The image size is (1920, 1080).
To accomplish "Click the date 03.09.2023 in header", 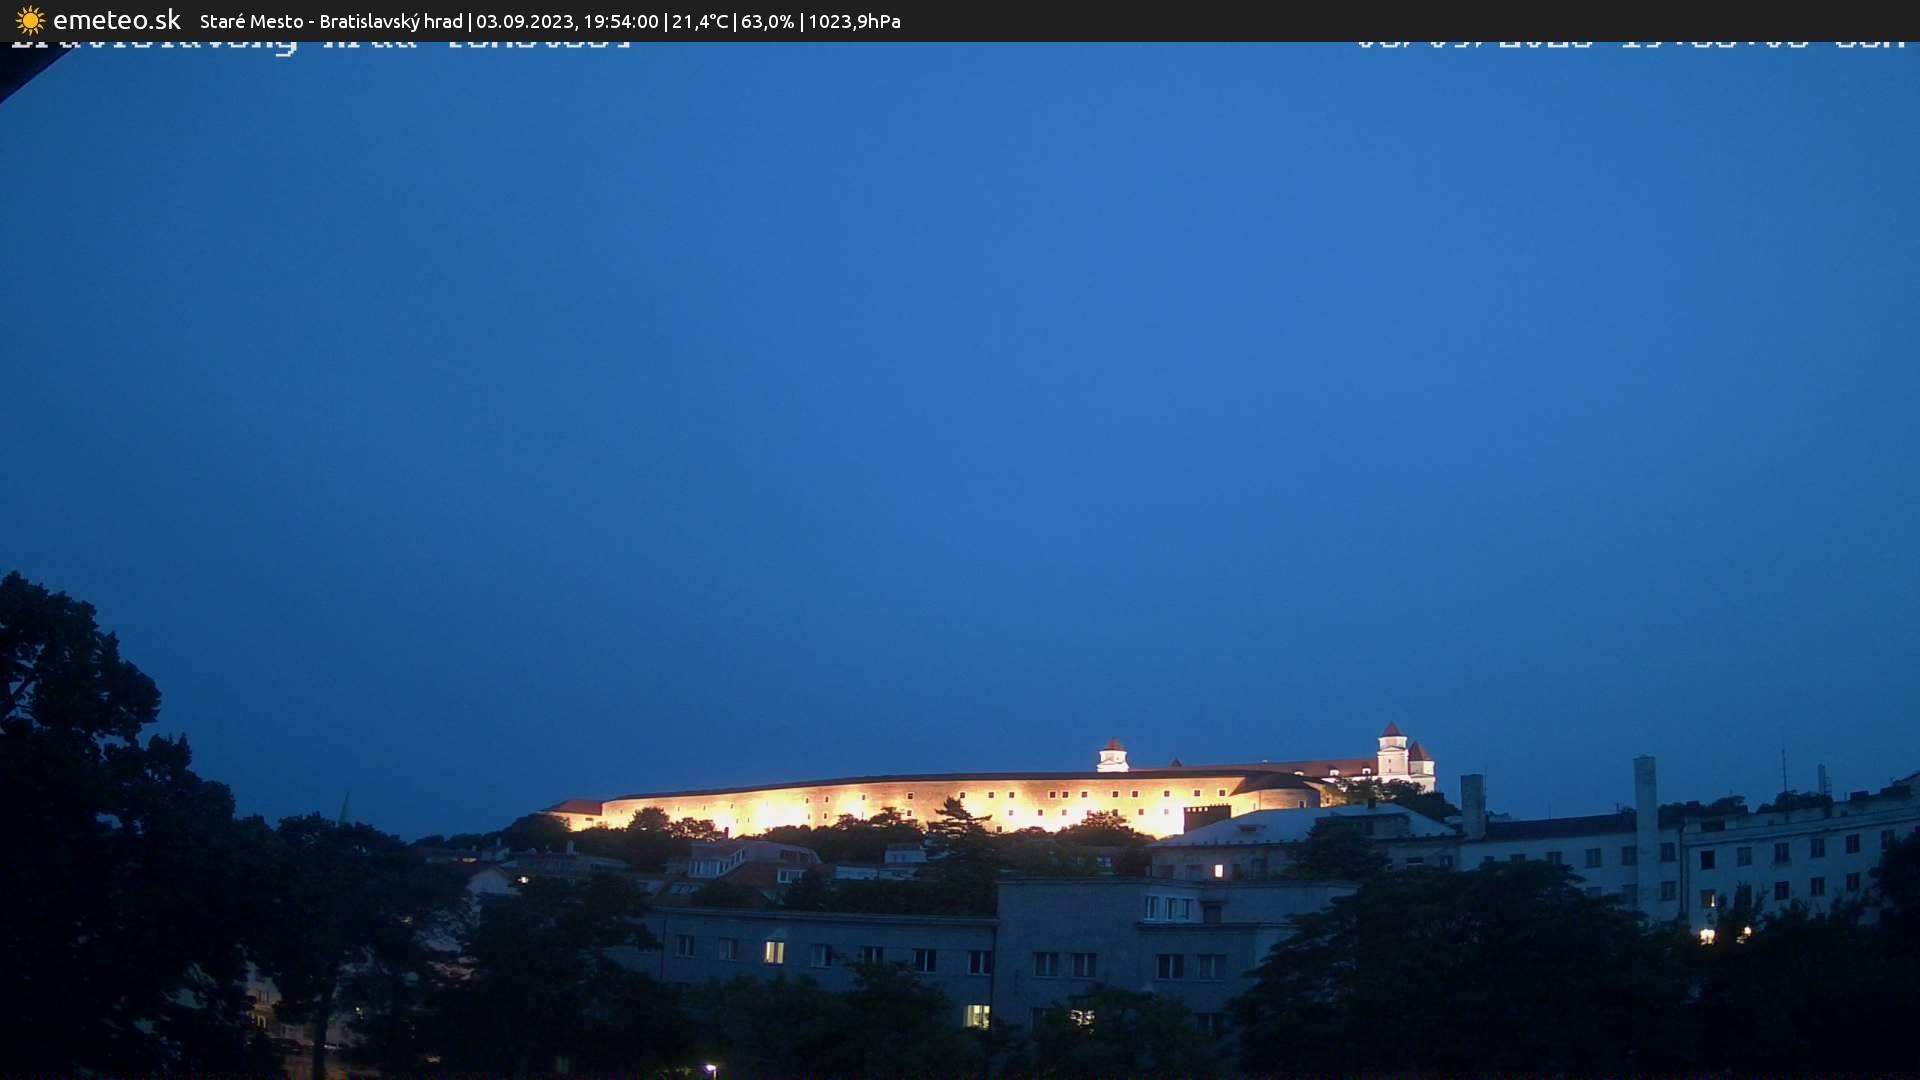I will pos(524,21).
